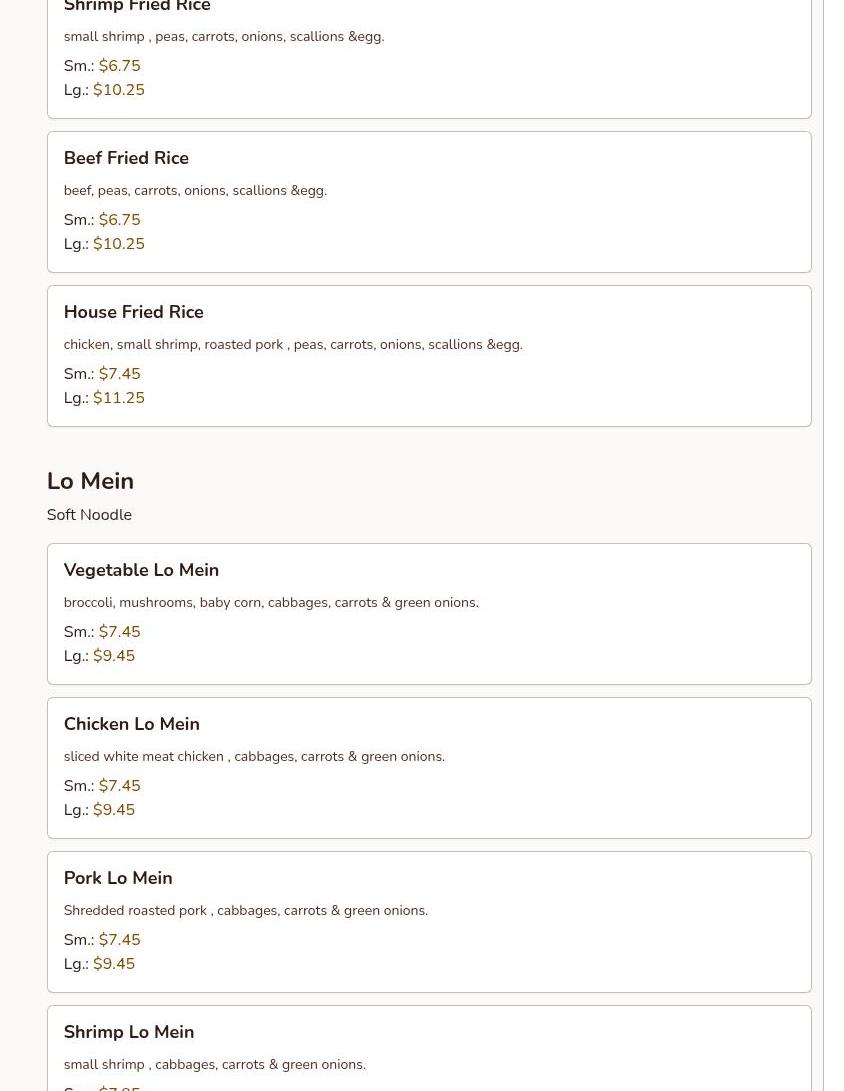Select the House Fried Rice title

point(133,312)
